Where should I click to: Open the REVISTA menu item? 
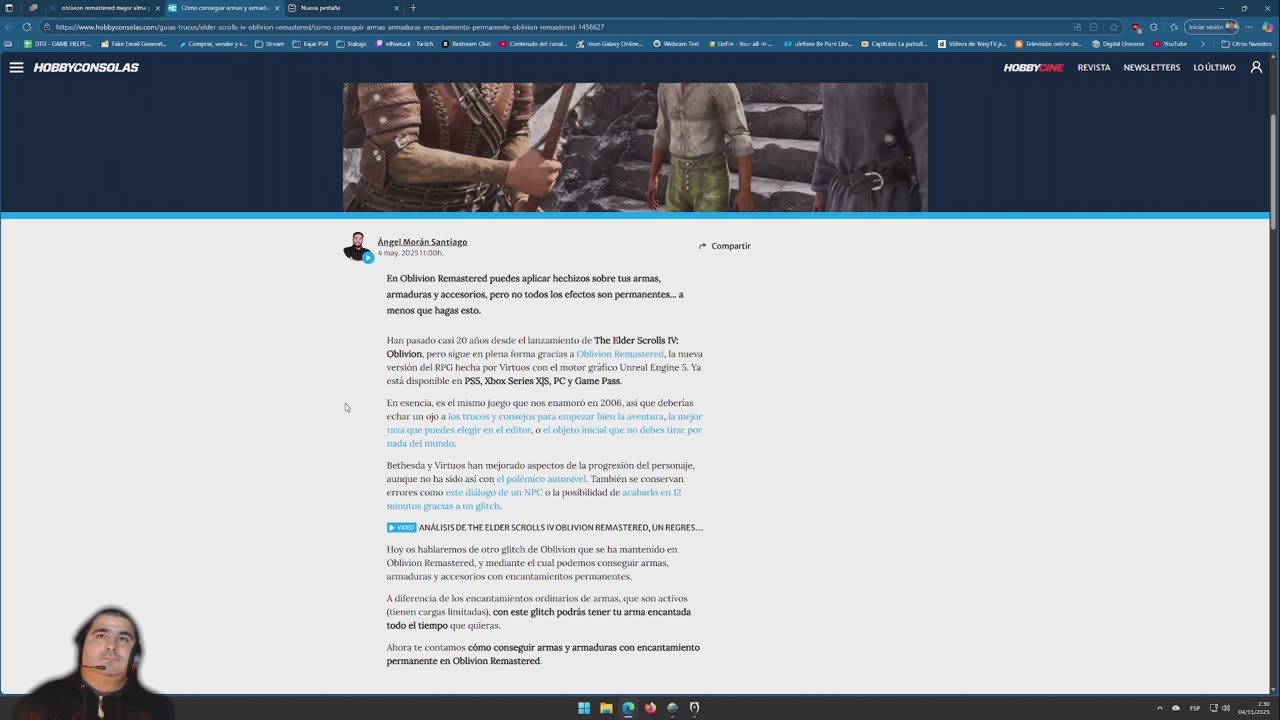pos(1094,67)
